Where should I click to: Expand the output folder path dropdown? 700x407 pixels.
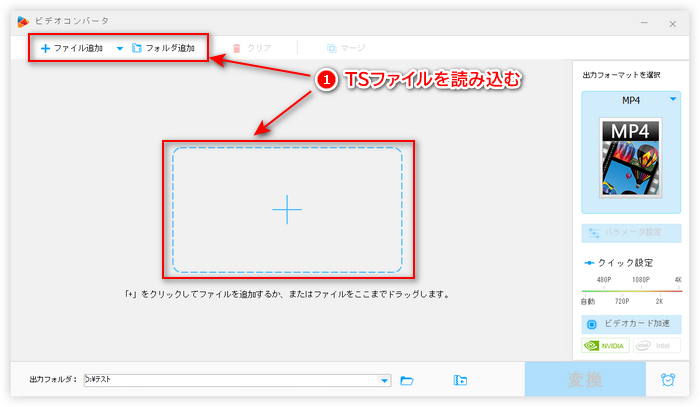(x=385, y=380)
